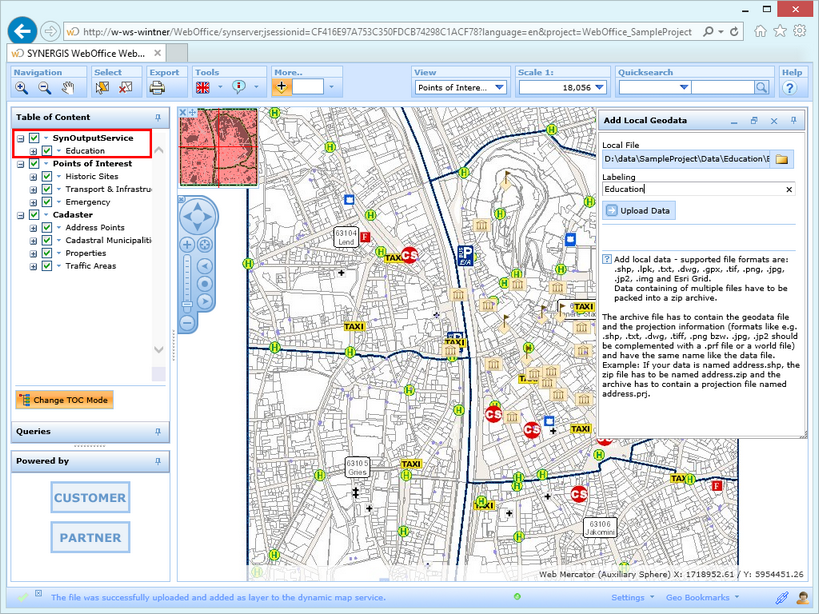Collapse the SynOutputService tree node
The image size is (819, 614).
click(x=19, y=138)
